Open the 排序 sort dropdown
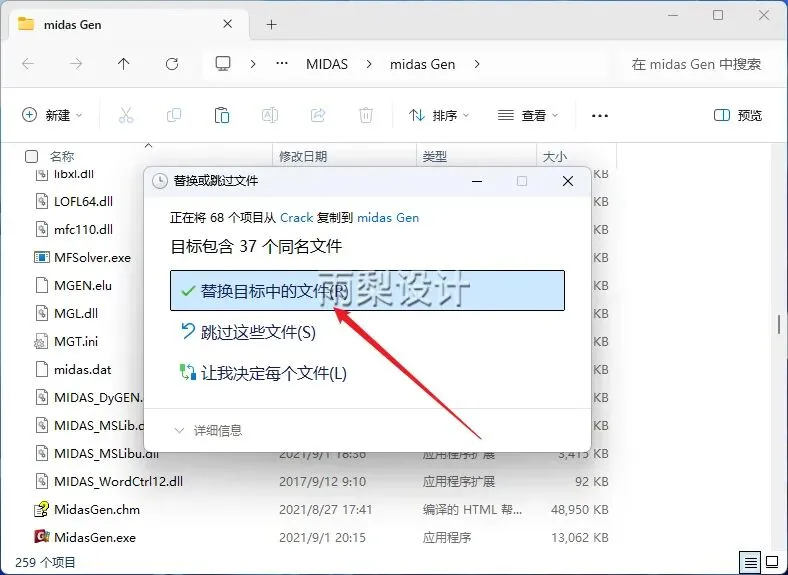 point(439,116)
